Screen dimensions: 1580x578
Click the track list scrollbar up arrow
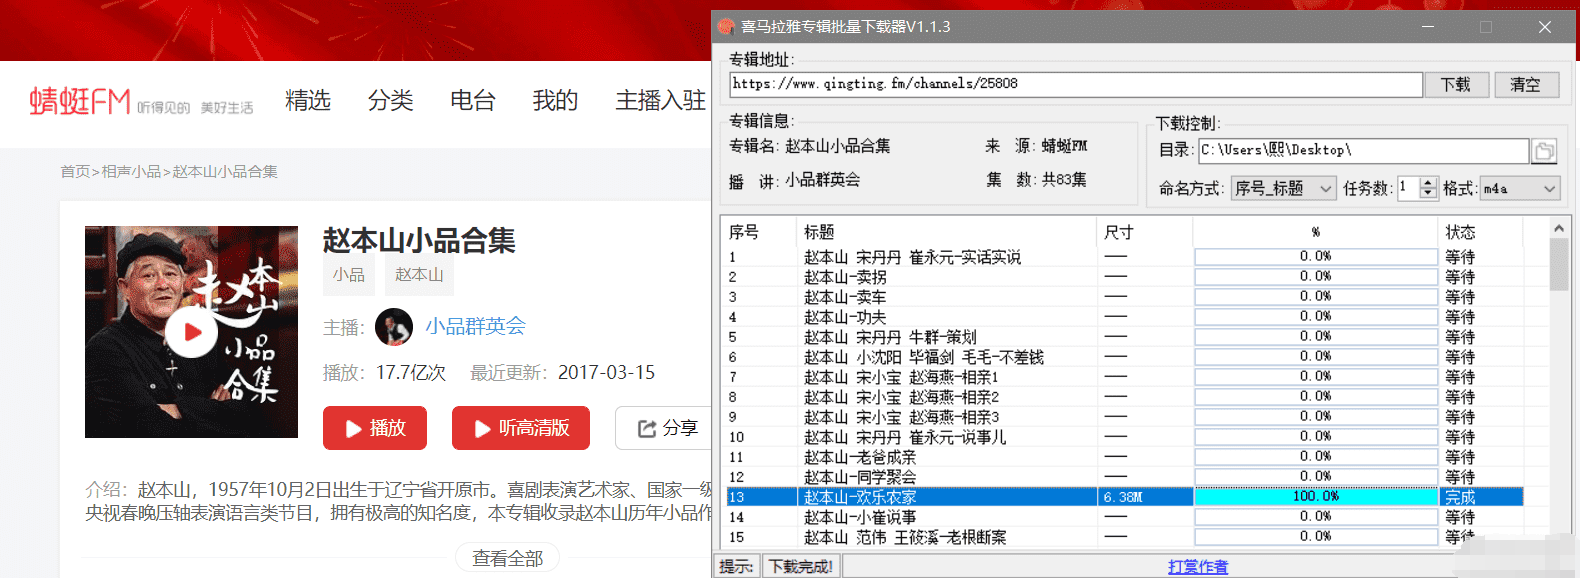point(1558,229)
